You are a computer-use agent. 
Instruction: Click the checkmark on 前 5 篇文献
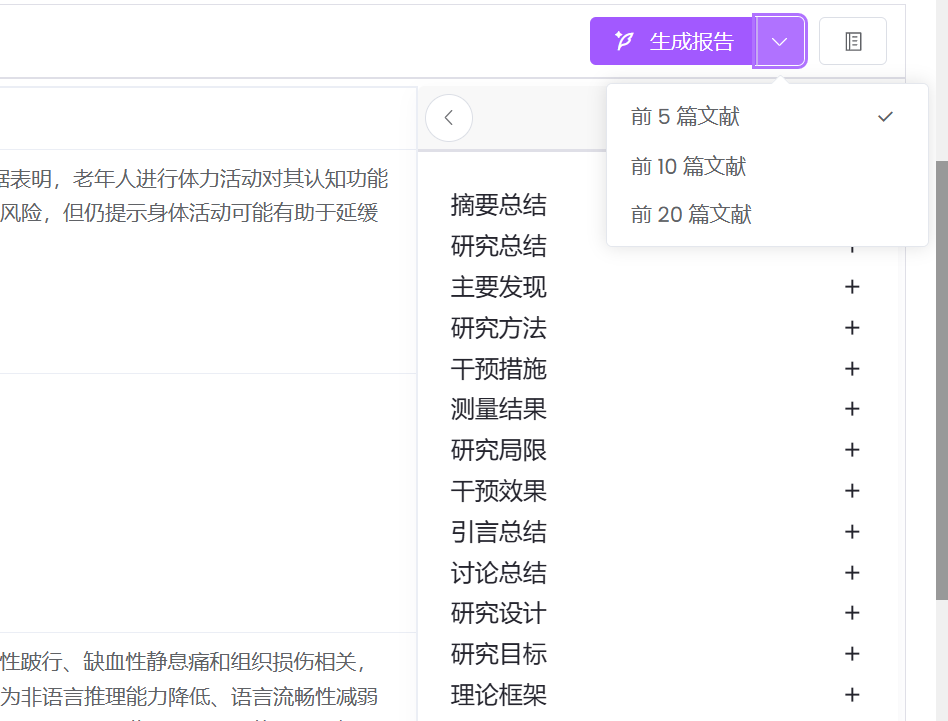884,116
